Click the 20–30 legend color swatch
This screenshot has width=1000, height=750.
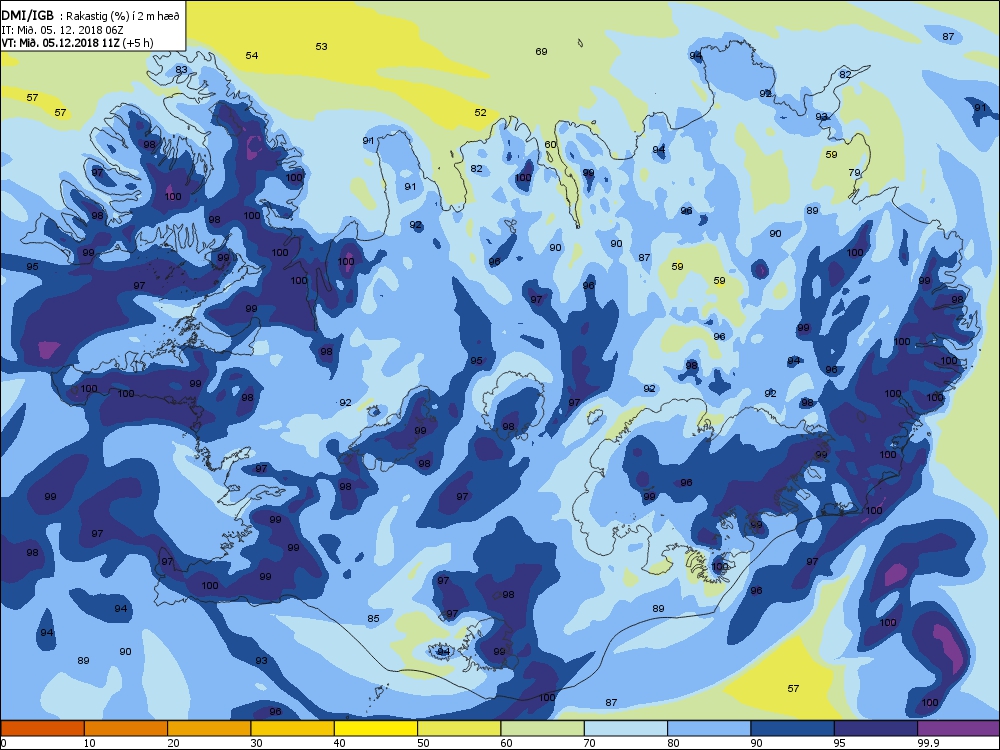tap(209, 728)
